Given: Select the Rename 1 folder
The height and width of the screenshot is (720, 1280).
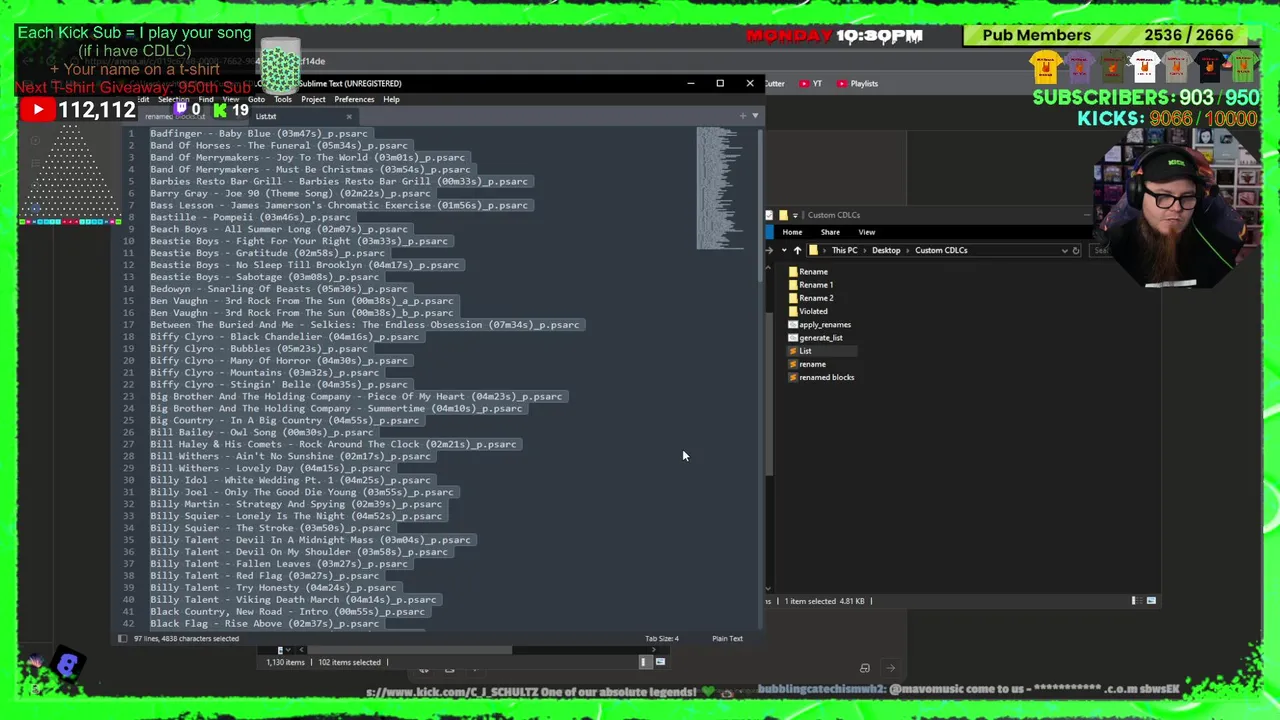Looking at the screenshot, I should coord(810,285).
